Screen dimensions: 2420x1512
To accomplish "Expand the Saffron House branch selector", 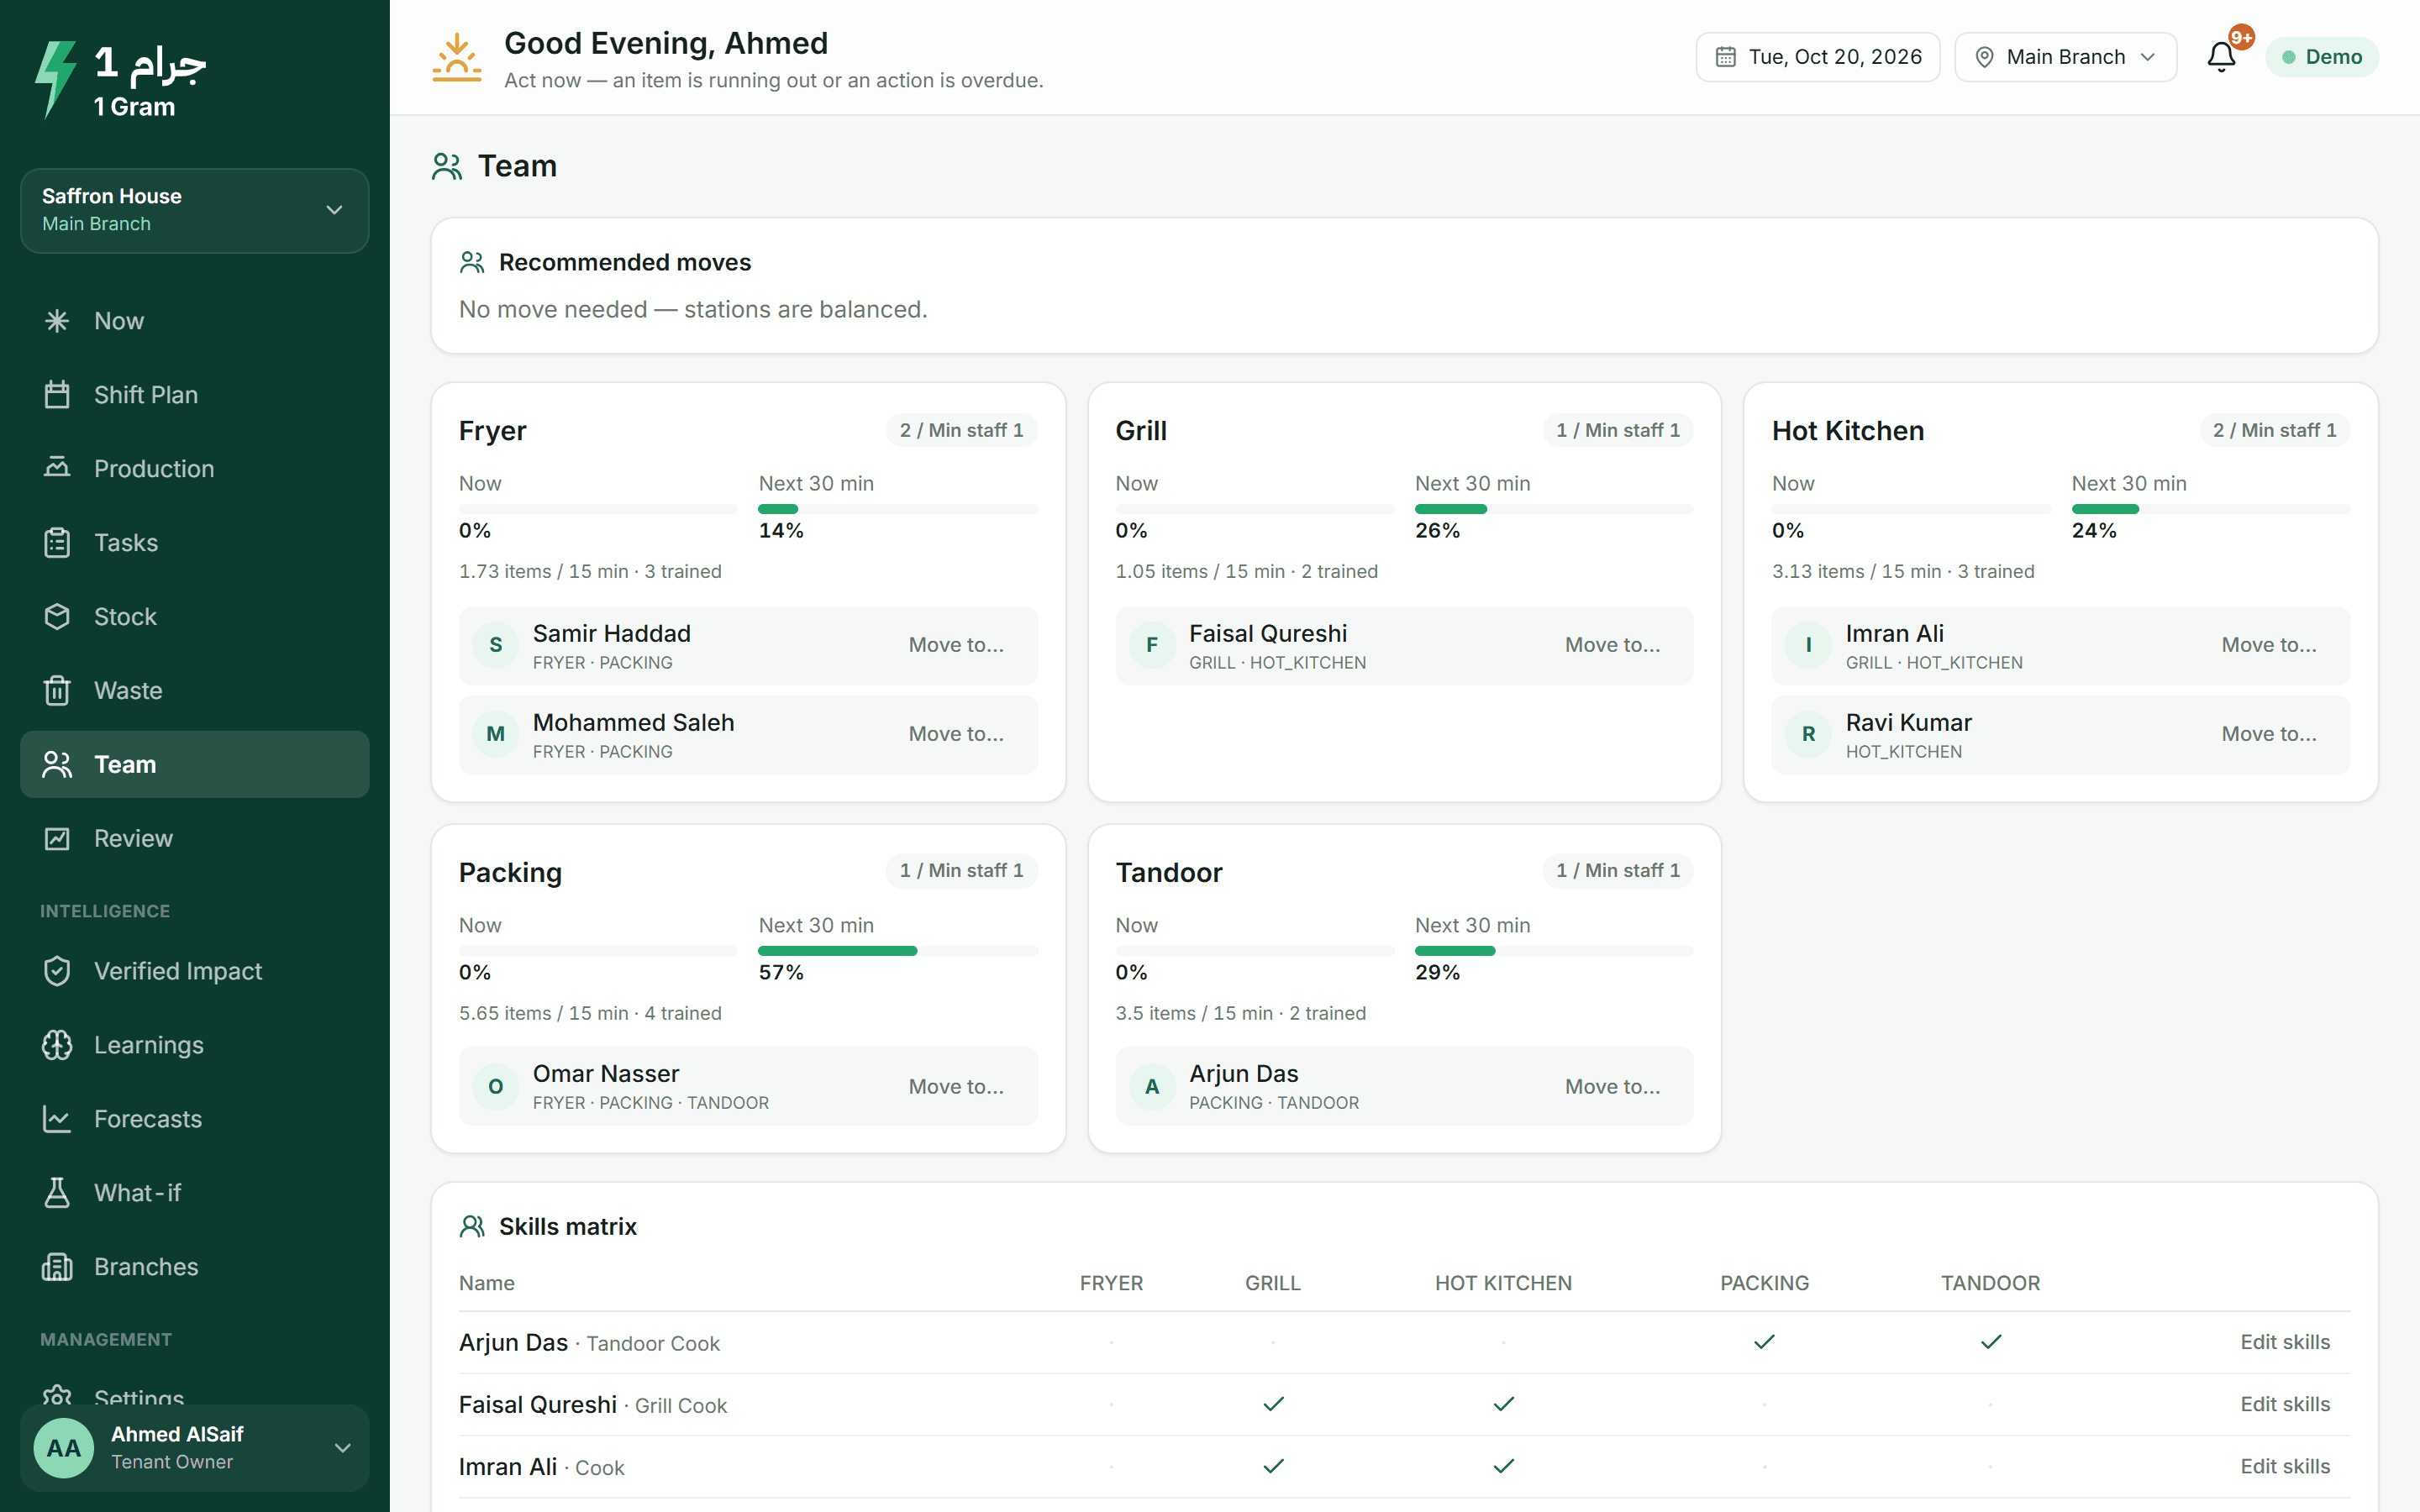I will pyautogui.click(x=195, y=210).
